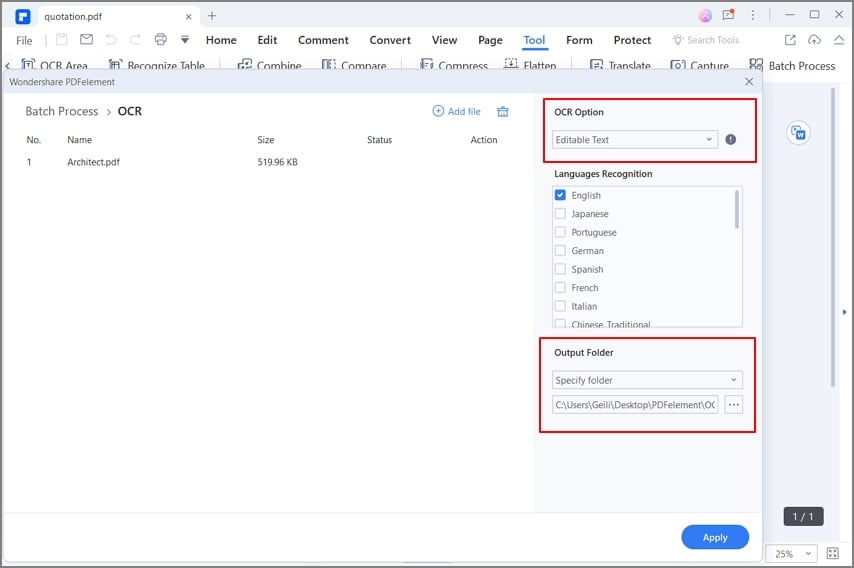This screenshot has width=854, height=568.
Task: Select the Recognize Table tool
Action: point(157,65)
